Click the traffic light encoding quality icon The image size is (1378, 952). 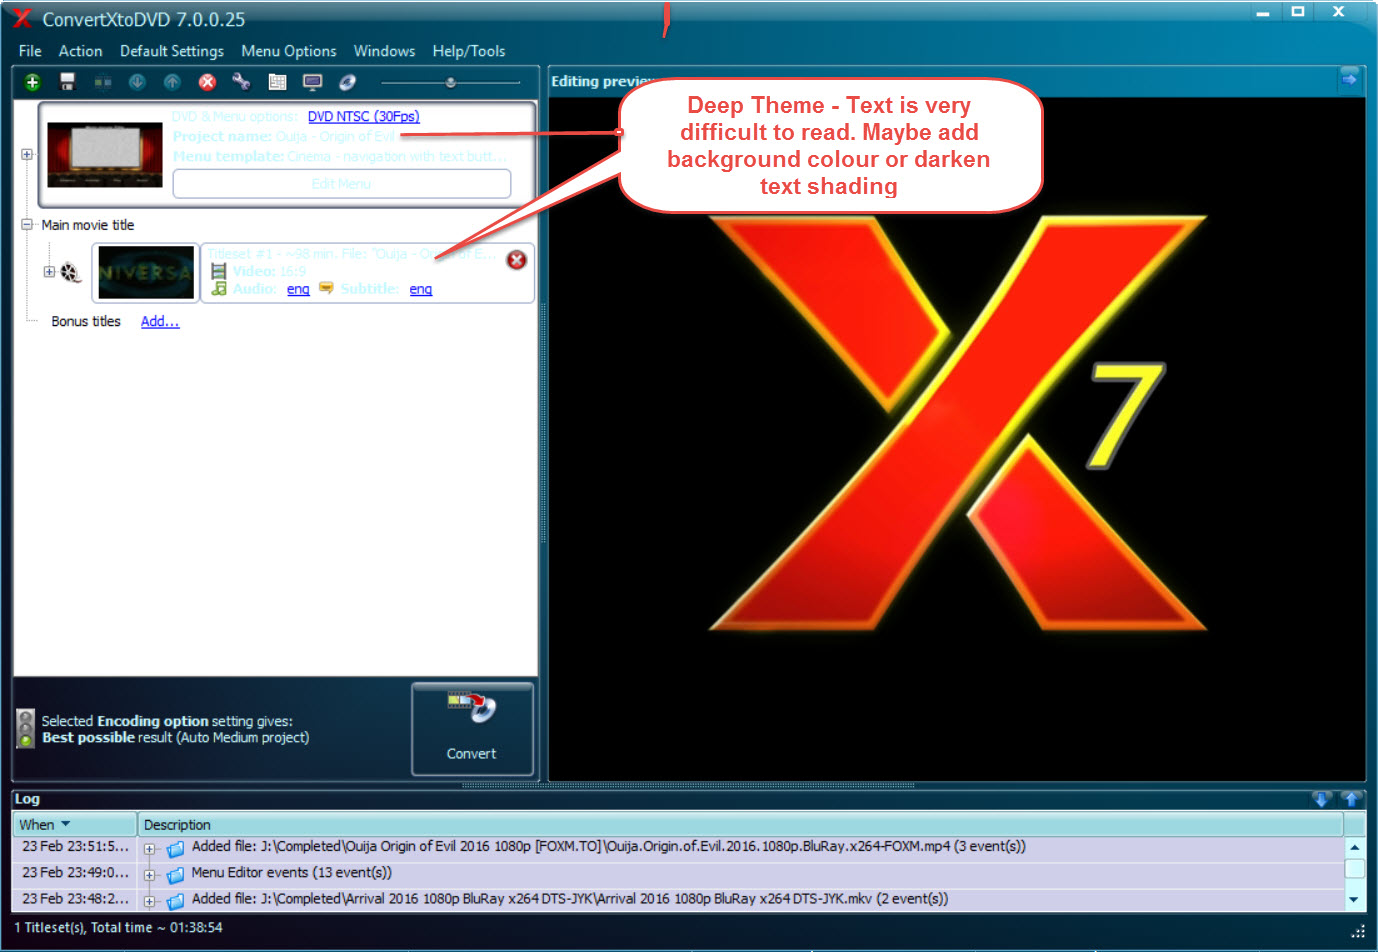pos(26,729)
